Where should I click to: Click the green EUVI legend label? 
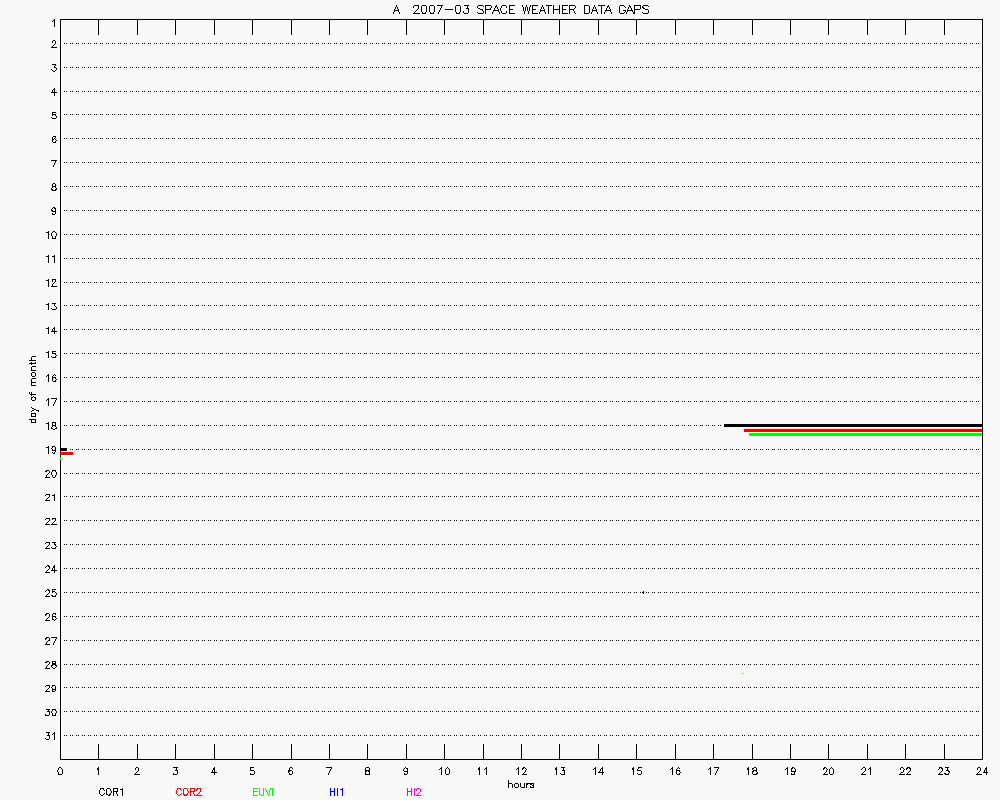pyautogui.click(x=263, y=792)
